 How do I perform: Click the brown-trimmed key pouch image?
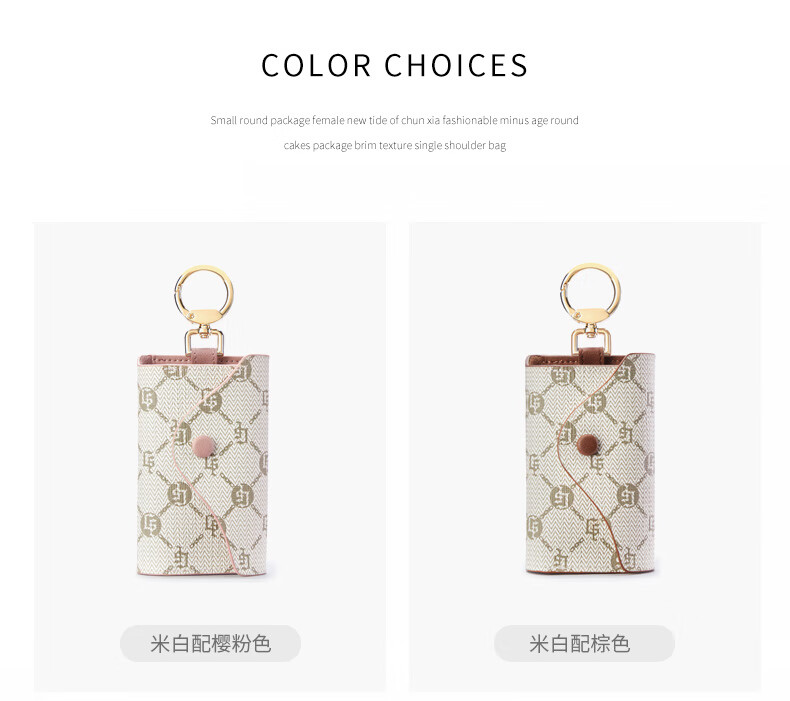589,419
